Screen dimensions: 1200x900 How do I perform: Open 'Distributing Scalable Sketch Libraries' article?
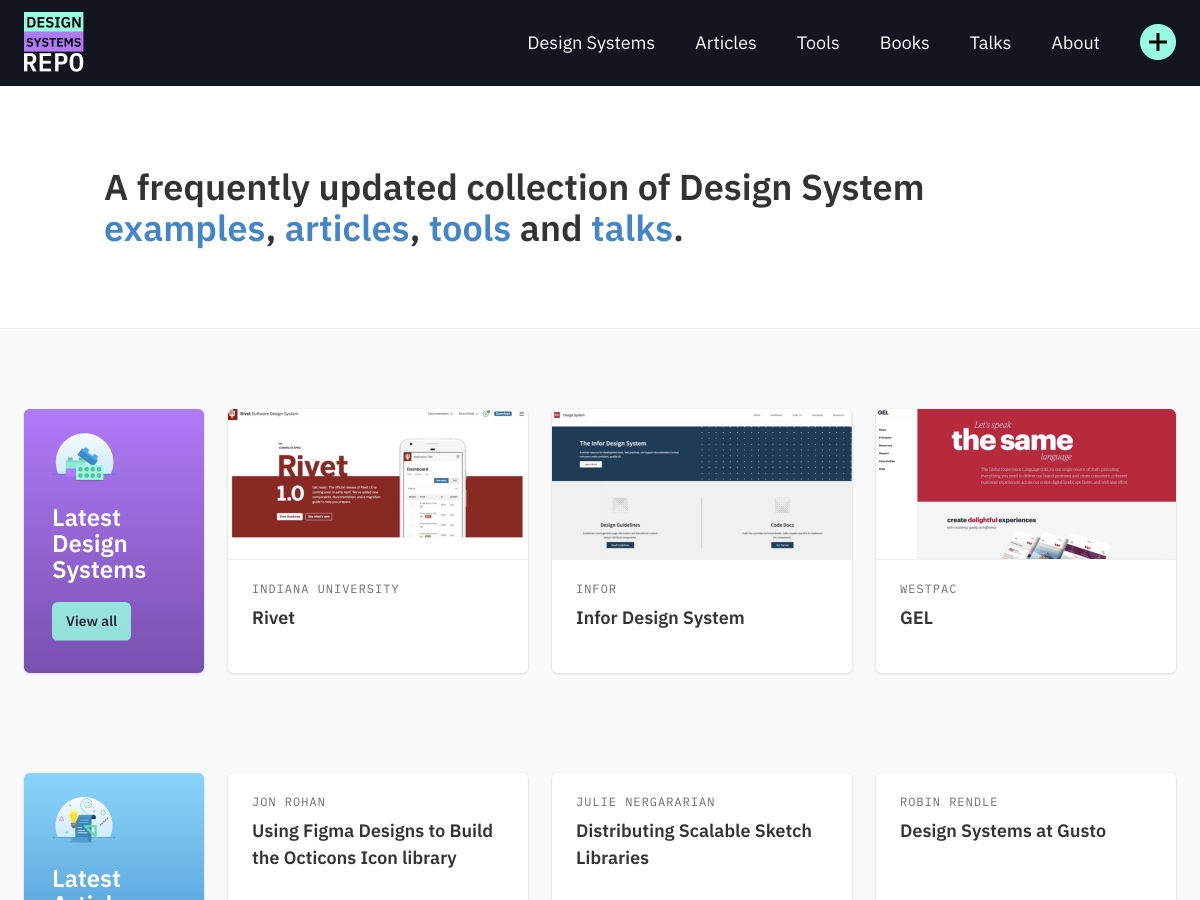tap(694, 844)
